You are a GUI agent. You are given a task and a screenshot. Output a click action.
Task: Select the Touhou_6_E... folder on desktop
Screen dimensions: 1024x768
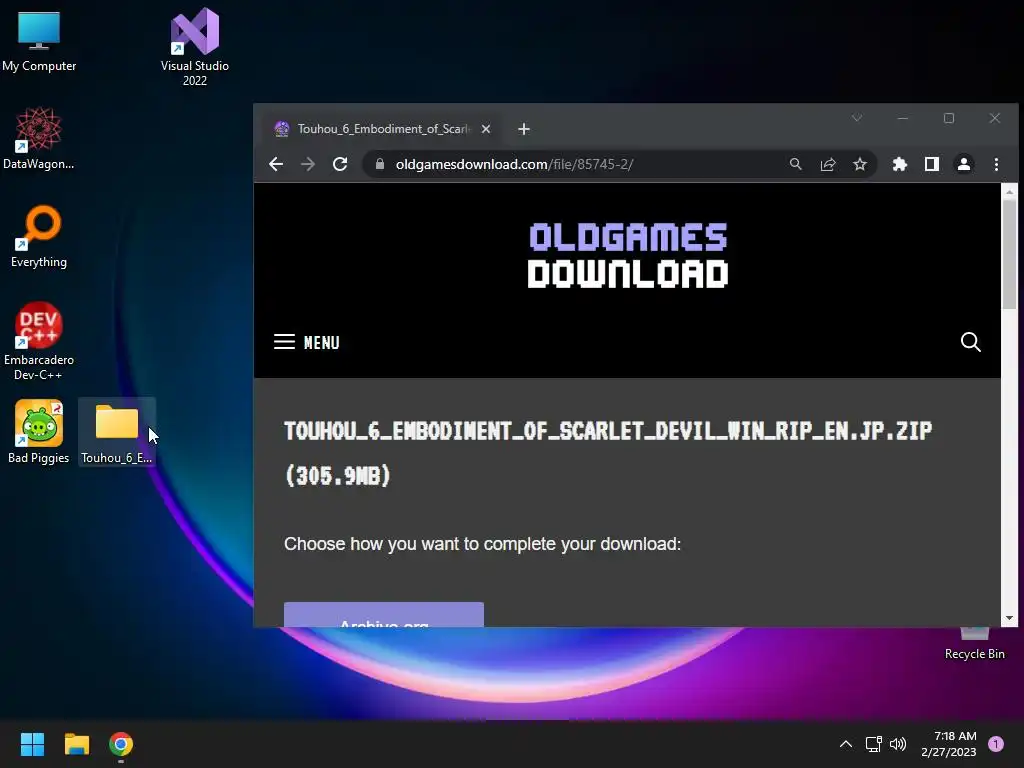pos(117,432)
